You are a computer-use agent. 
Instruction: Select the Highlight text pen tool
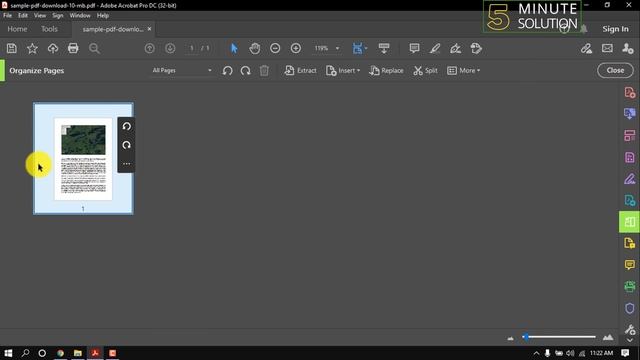[x=435, y=49]
